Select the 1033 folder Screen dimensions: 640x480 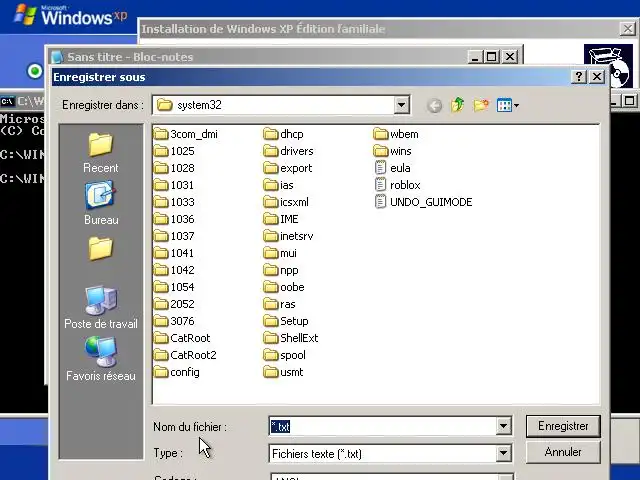(174, 202)
